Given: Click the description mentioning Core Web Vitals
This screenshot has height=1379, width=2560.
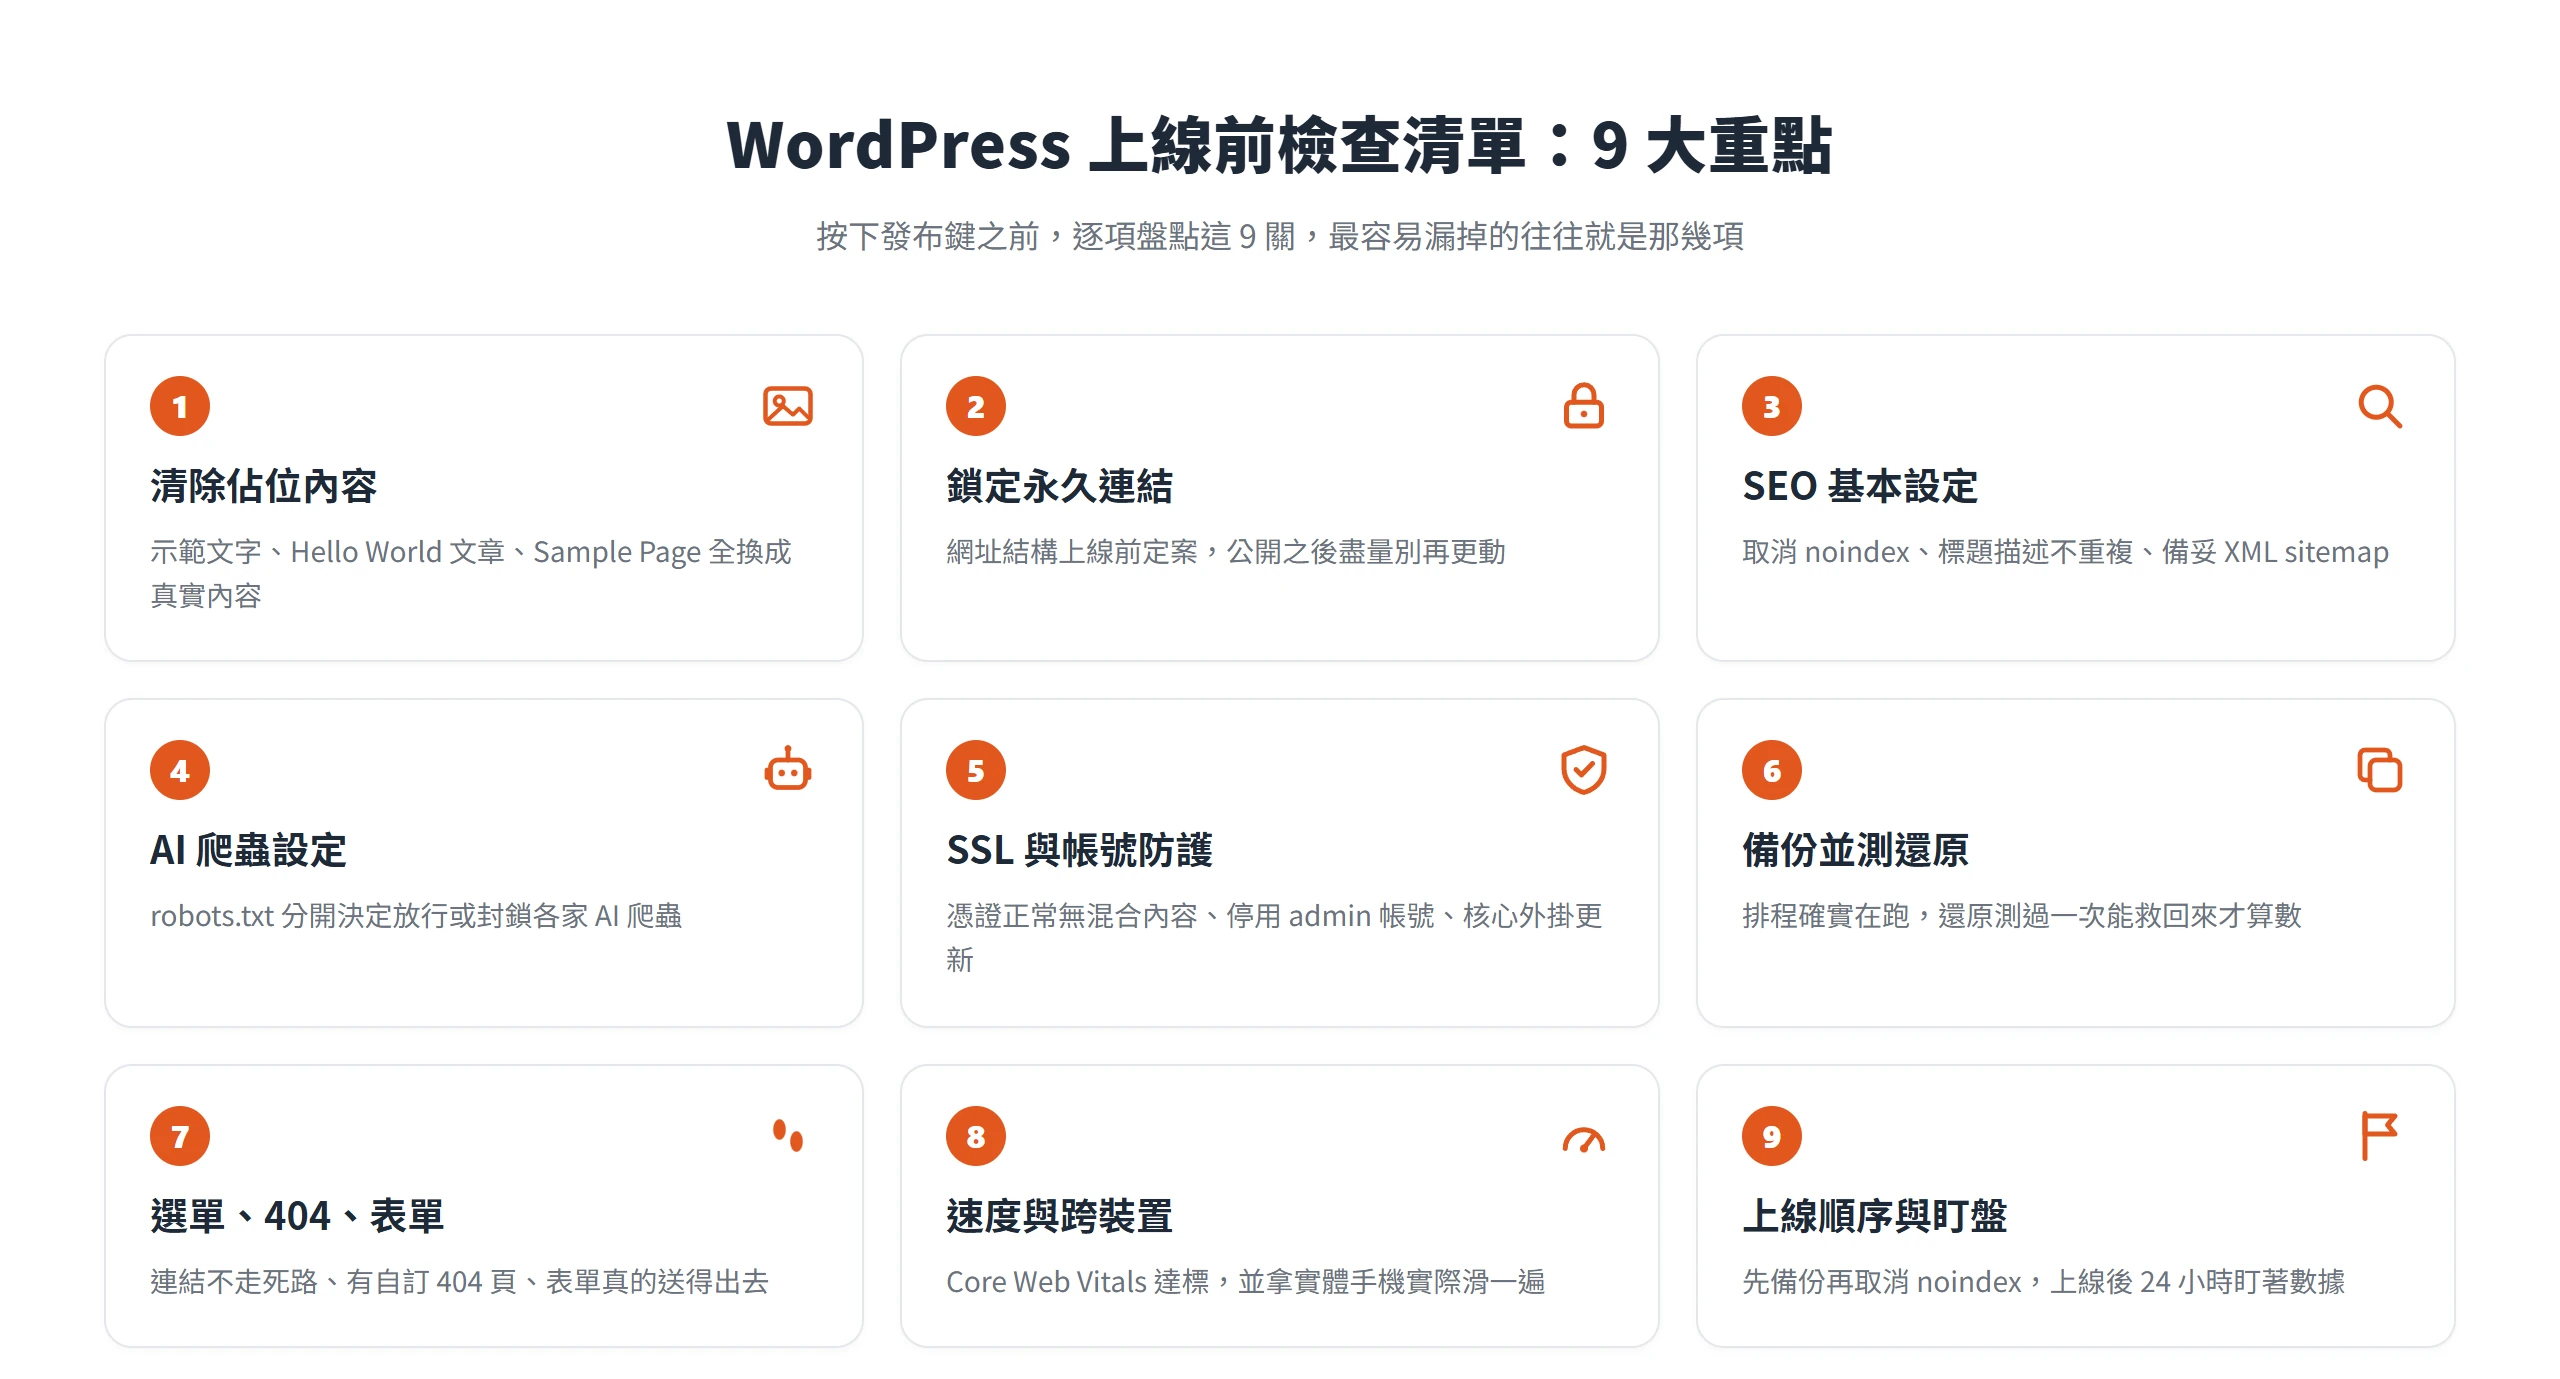Looking at the screenshot, I should point(1246,1282).
